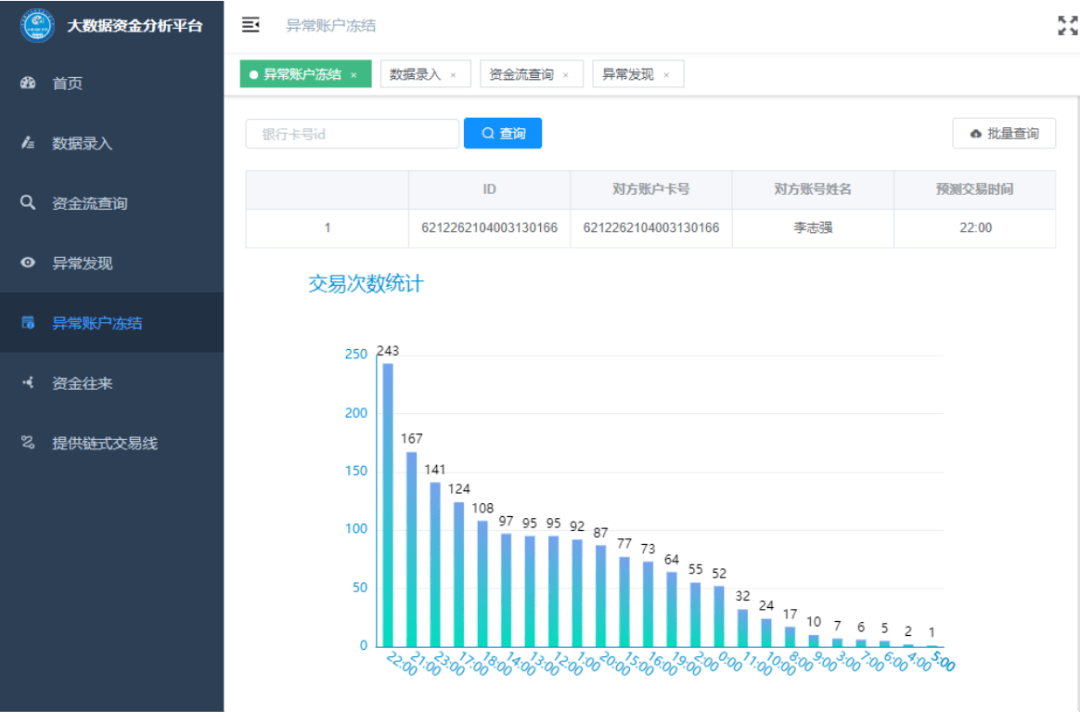Click the bar labeled 73
The image size is (1080, 712).
648,603
